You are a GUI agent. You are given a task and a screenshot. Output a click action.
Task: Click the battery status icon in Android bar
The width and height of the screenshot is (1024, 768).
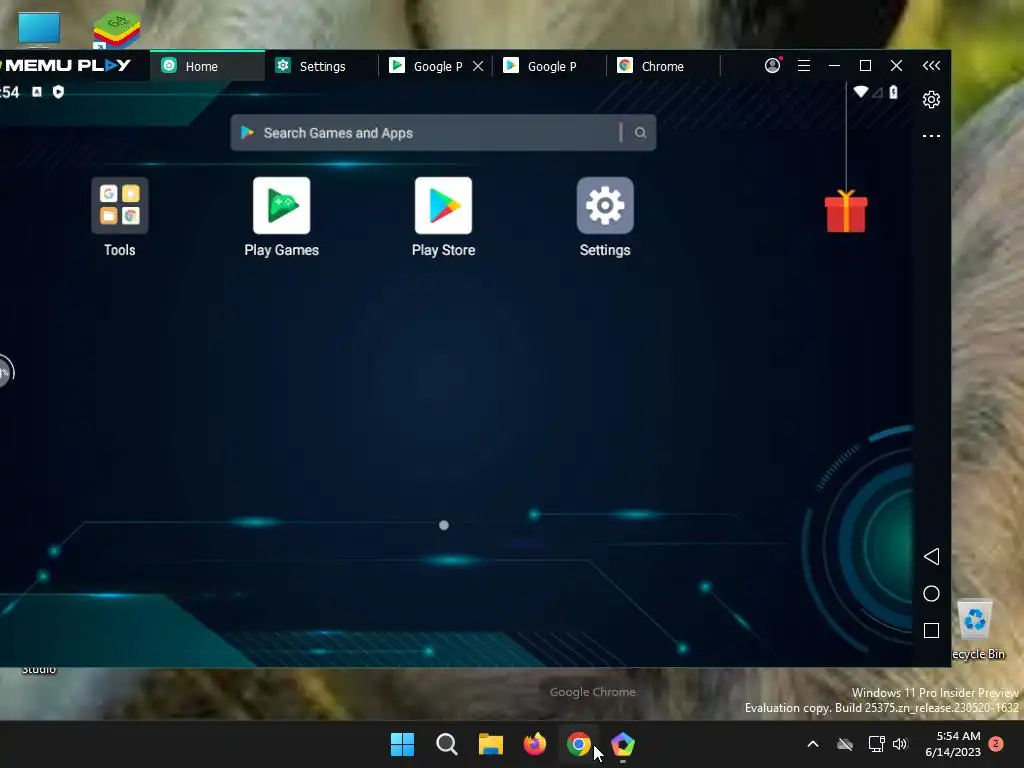(893, 92)
